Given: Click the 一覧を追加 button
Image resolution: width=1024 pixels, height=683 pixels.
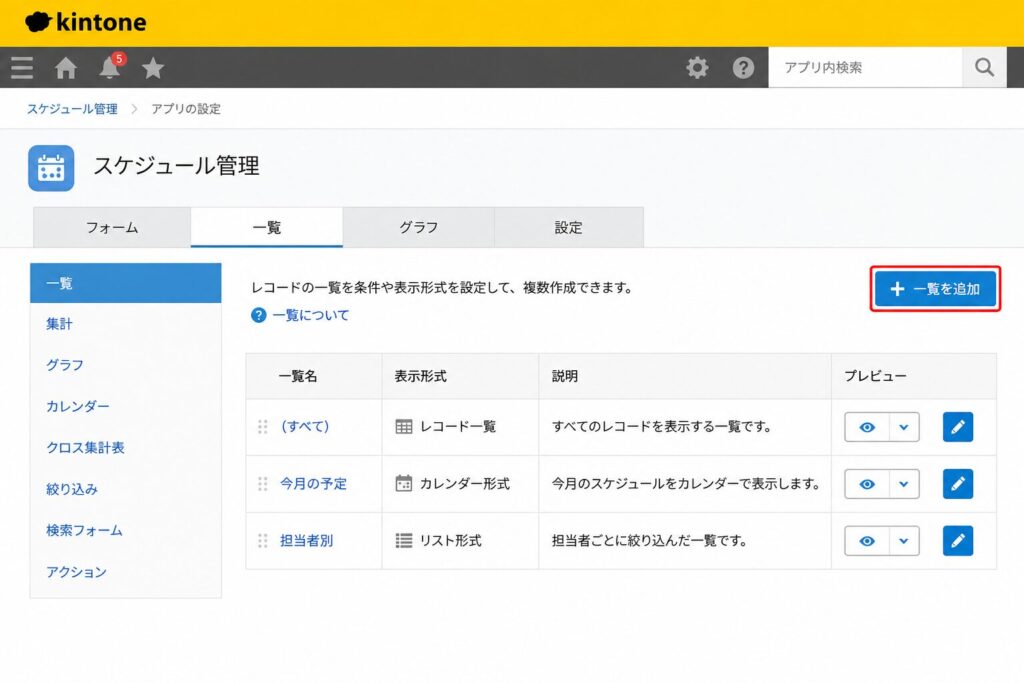Looking at the screenshot, I should click(x=935, y=289).
